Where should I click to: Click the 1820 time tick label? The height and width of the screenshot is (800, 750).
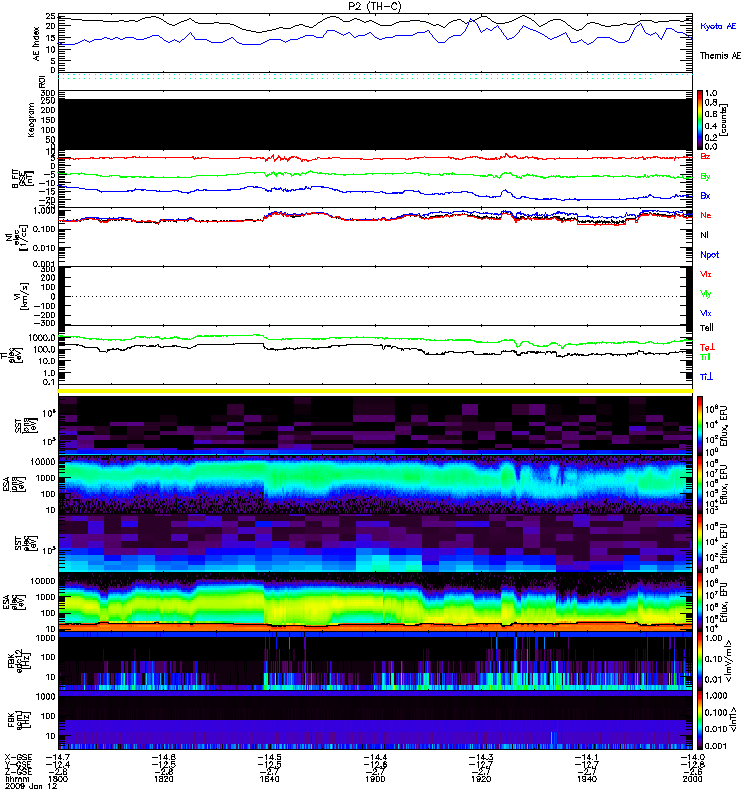(x=163, y=779)
